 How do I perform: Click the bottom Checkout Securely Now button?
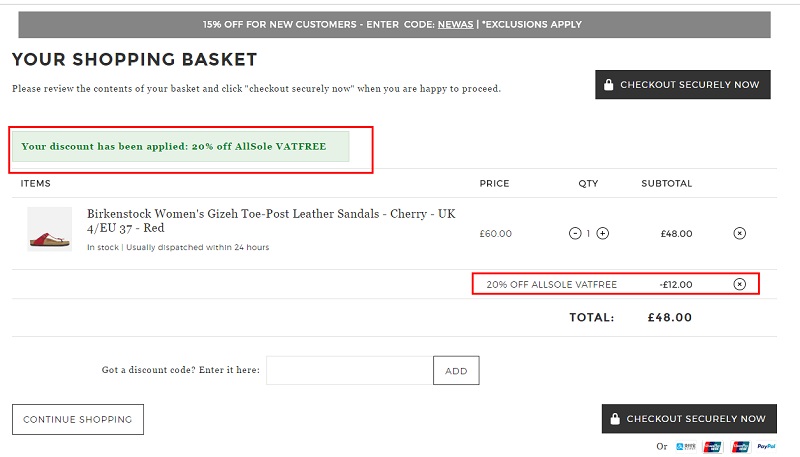(689, 419)
